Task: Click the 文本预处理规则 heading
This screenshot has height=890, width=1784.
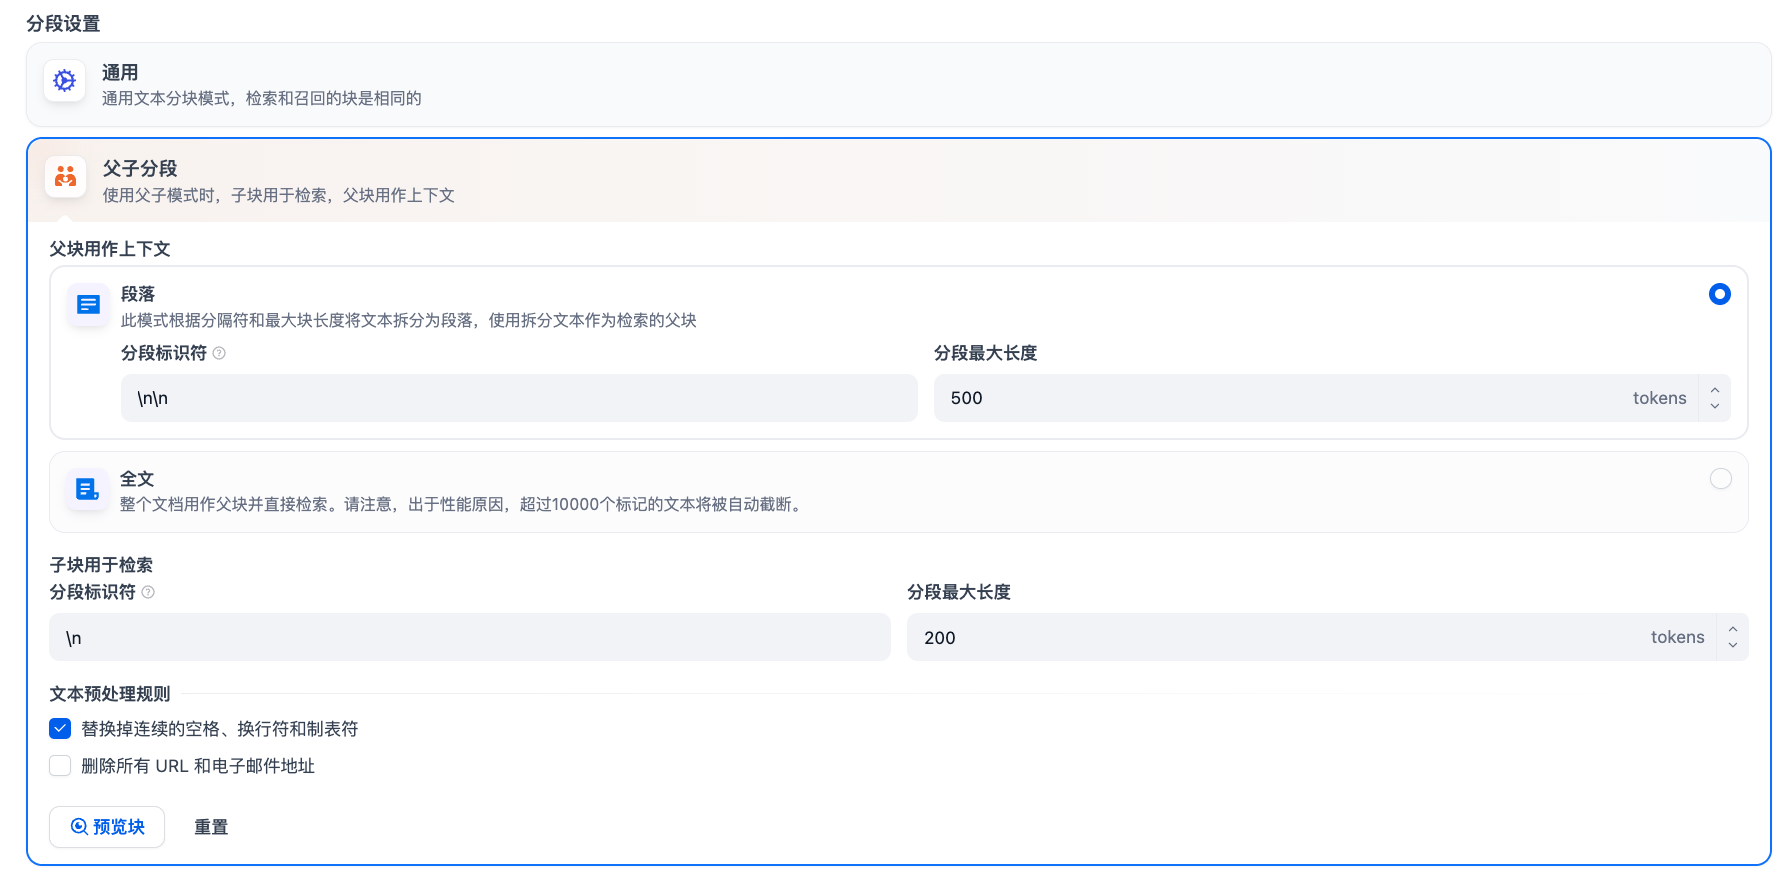Action: pos(110,694)
